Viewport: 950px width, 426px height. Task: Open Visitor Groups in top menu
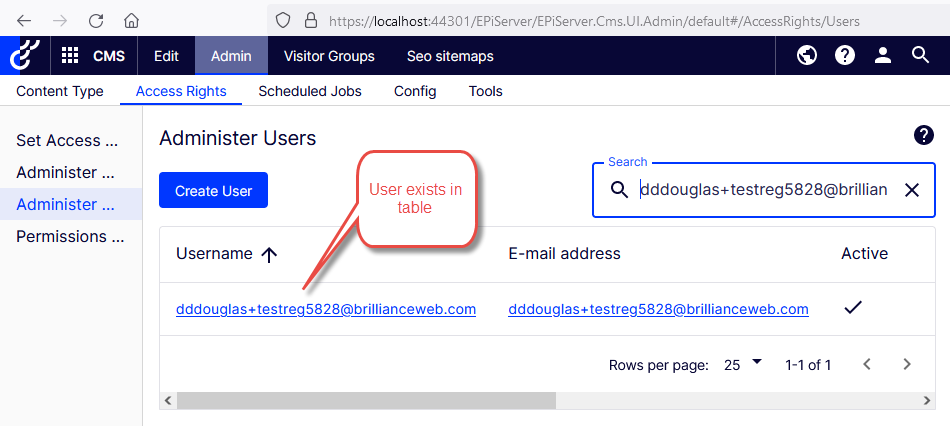329,56
